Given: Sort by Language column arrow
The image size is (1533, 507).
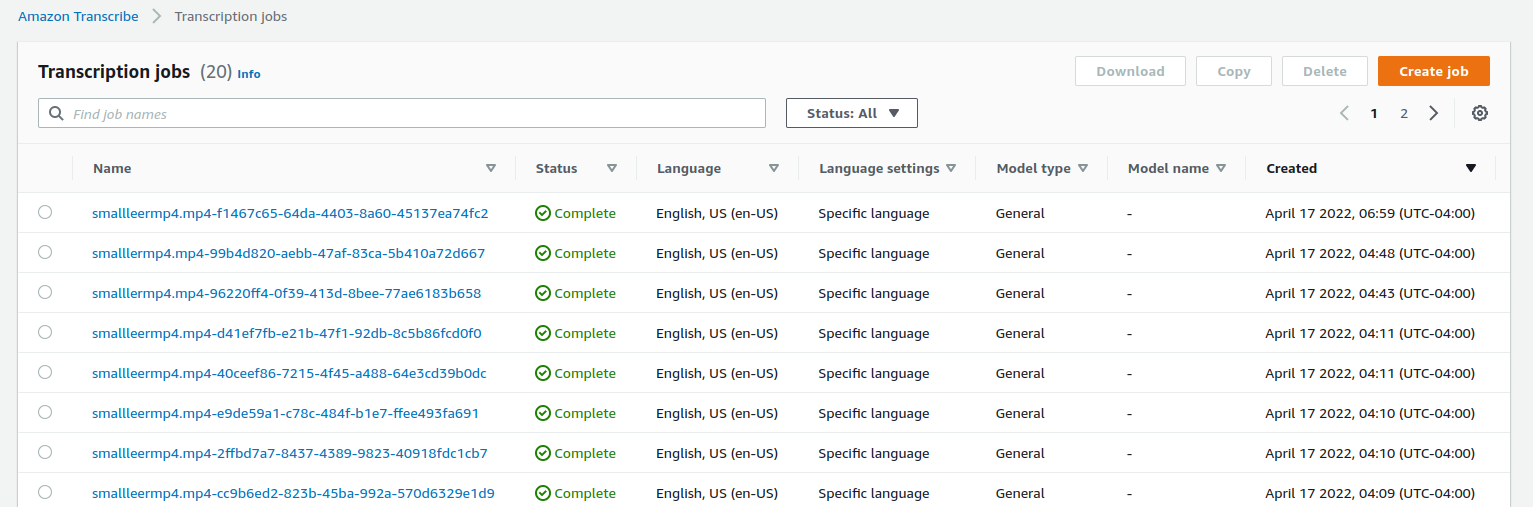Looking at the screenshot, I should coord(774,168).
